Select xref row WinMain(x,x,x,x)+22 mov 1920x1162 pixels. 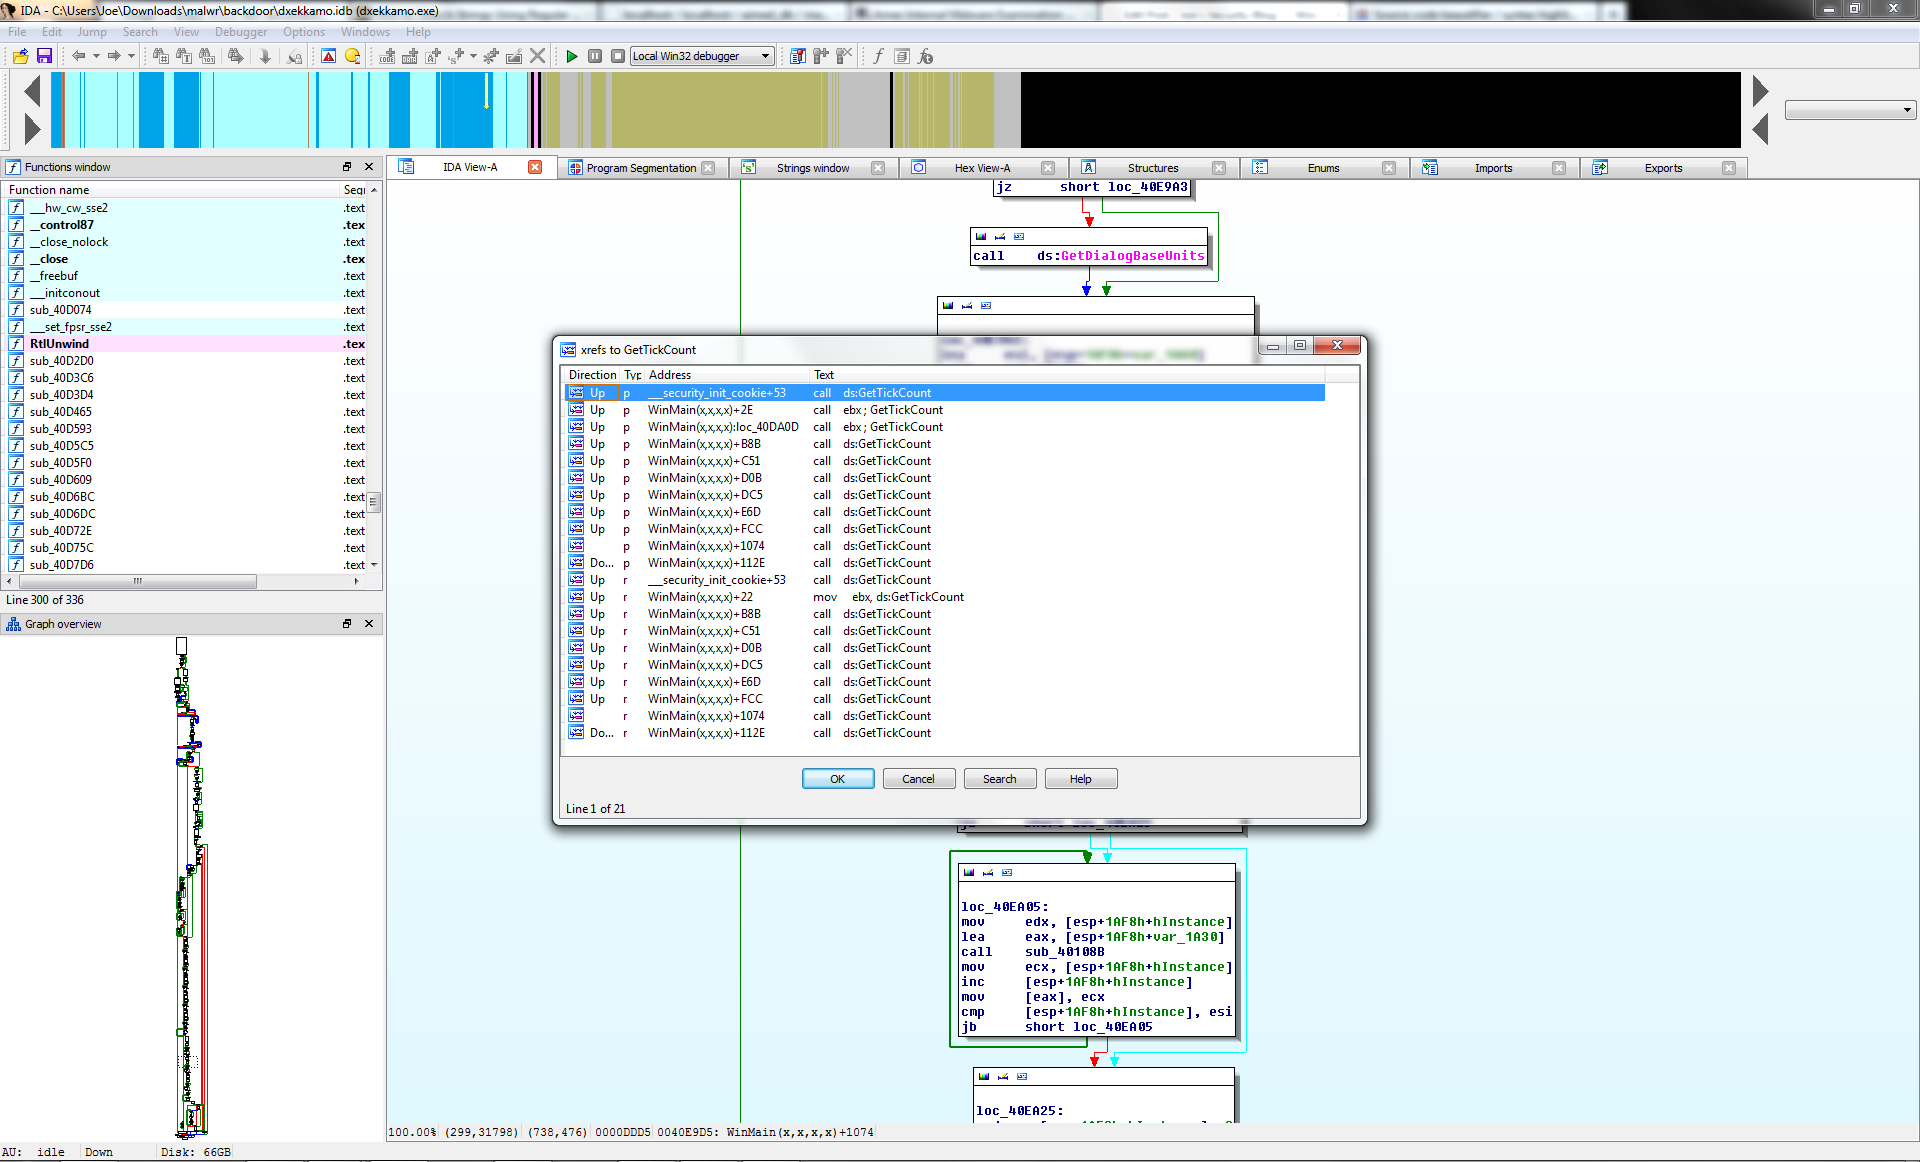(945, 597)
